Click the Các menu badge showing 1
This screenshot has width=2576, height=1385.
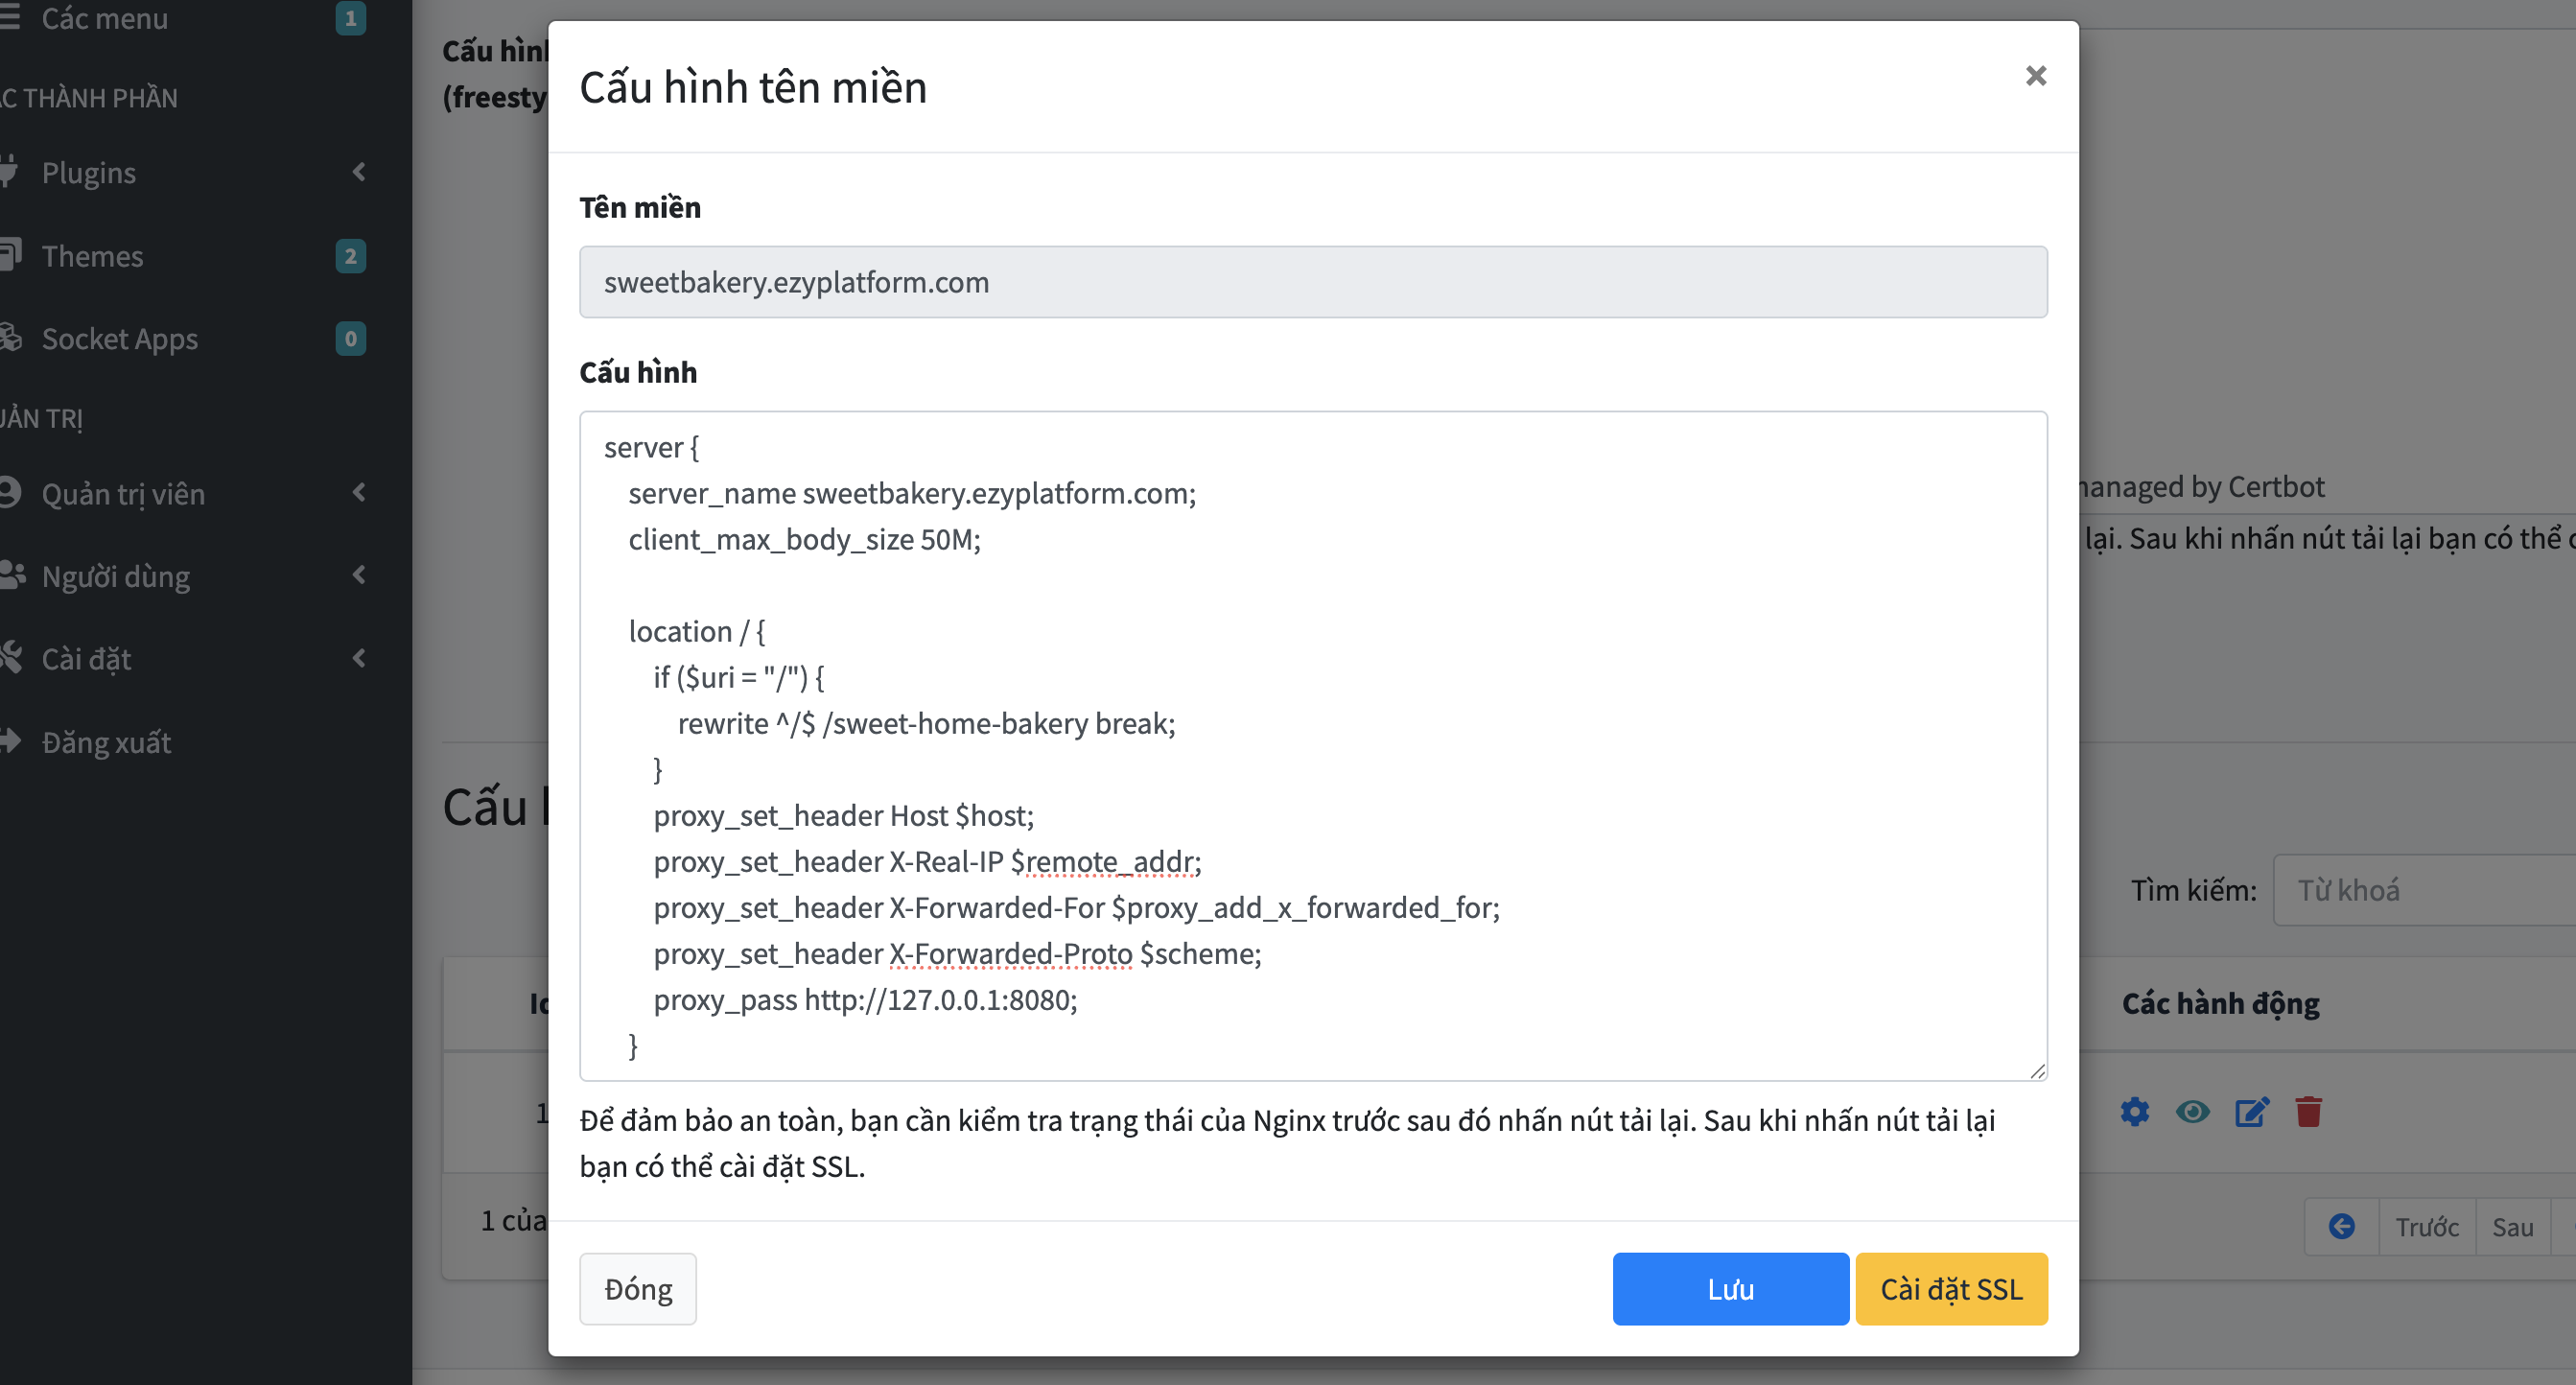pyautogui.click(x=350, y=18)
